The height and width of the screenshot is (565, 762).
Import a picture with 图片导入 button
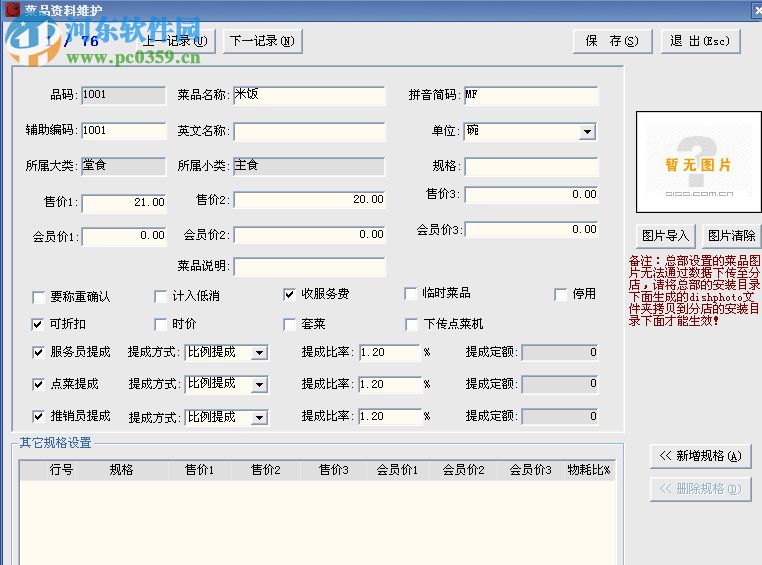[666, 236]
